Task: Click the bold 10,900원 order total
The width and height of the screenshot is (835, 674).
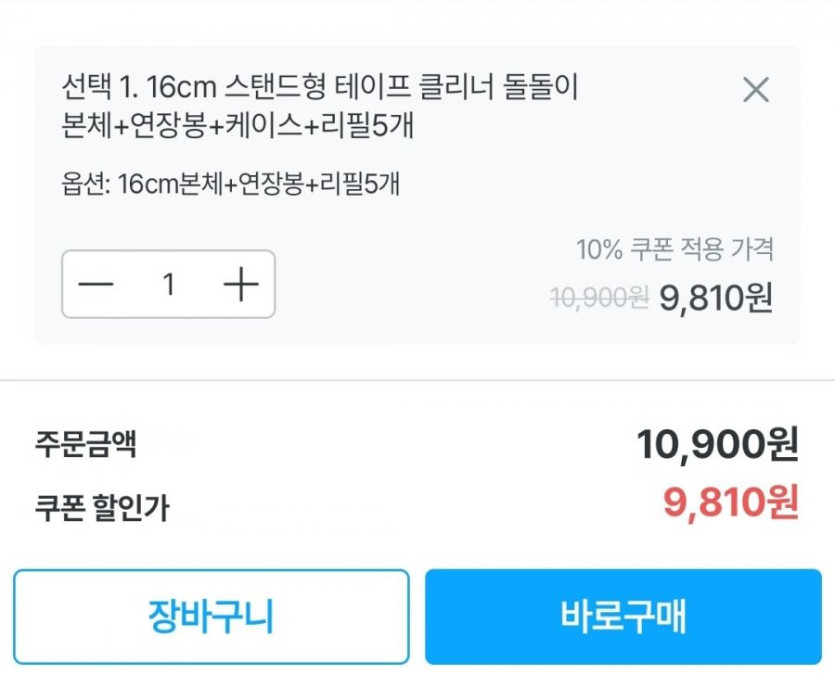Action: click(x=717, y=444)
